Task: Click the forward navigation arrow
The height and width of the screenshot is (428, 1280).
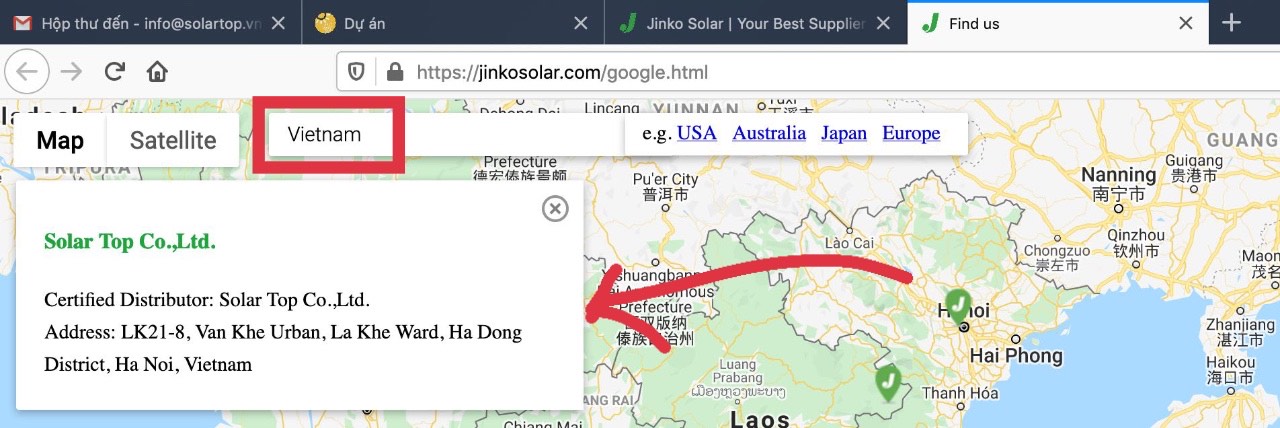Action: (x=71, y=71)
